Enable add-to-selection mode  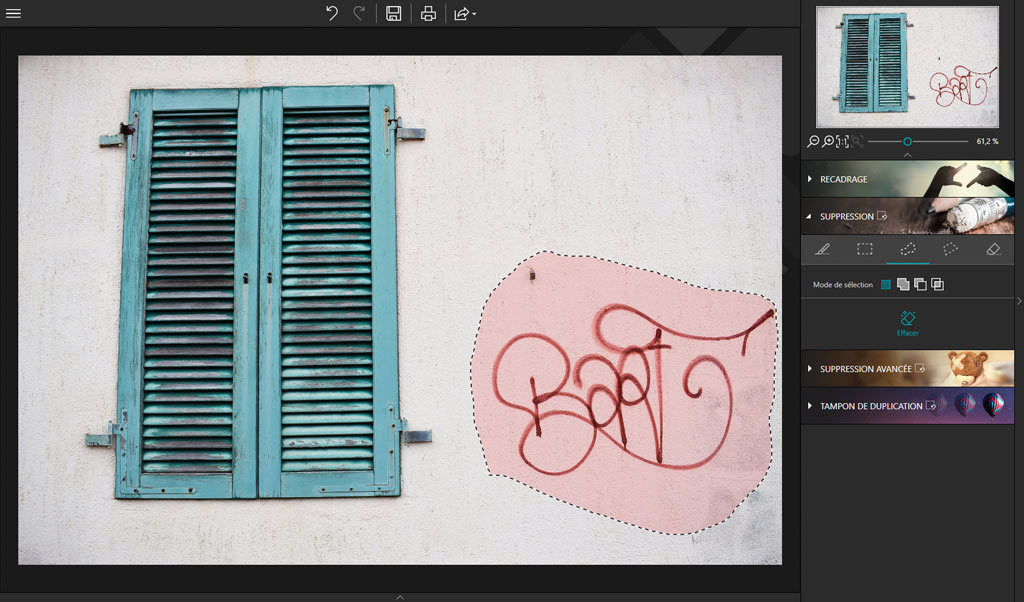[903, 285]
